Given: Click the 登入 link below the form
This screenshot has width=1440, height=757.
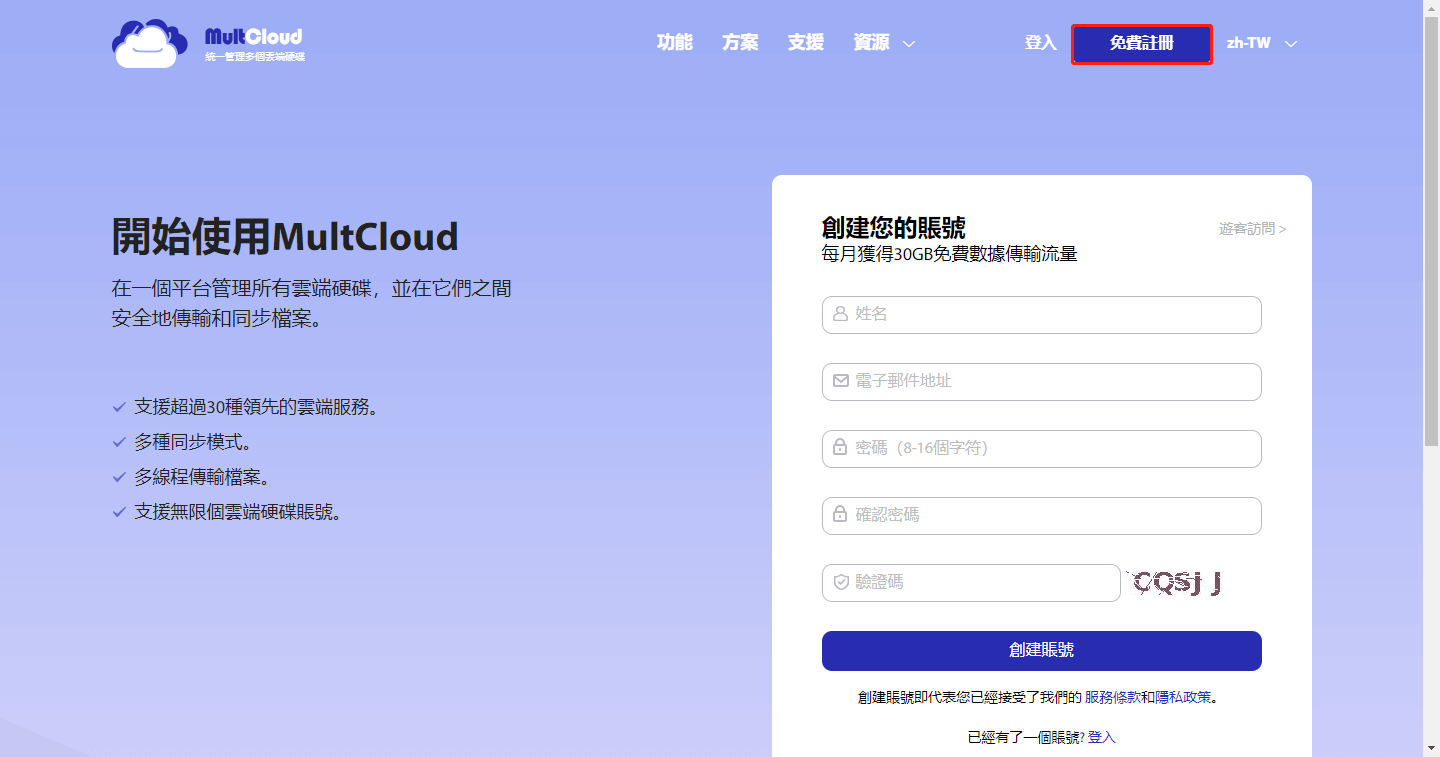Looking at the screenshot, I should [1102, 737].
